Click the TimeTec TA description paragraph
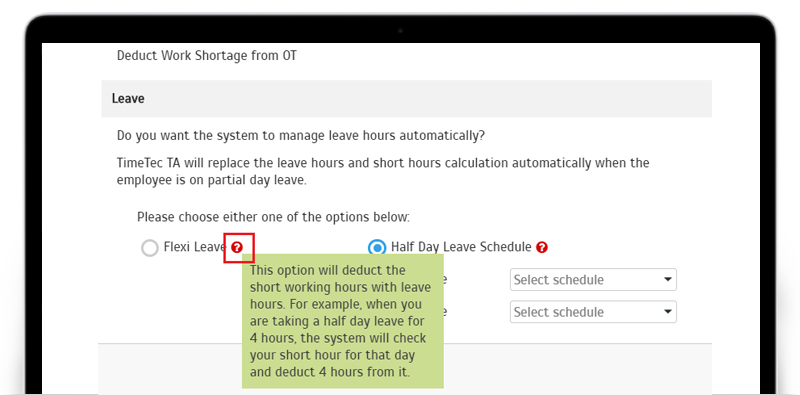Viewport: 800px width, 395px height. point(383,172)
